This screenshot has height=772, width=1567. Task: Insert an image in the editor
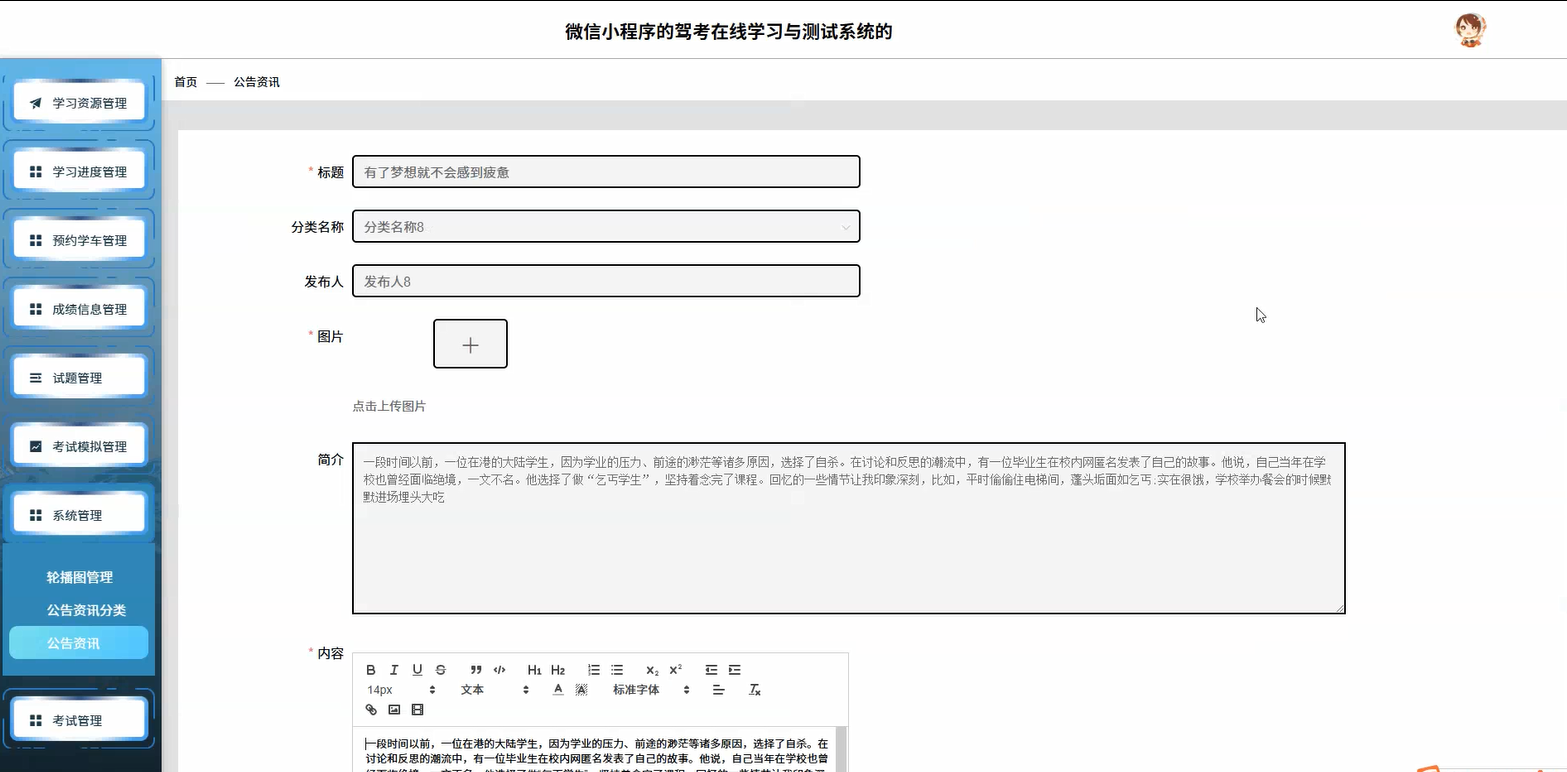394,710
